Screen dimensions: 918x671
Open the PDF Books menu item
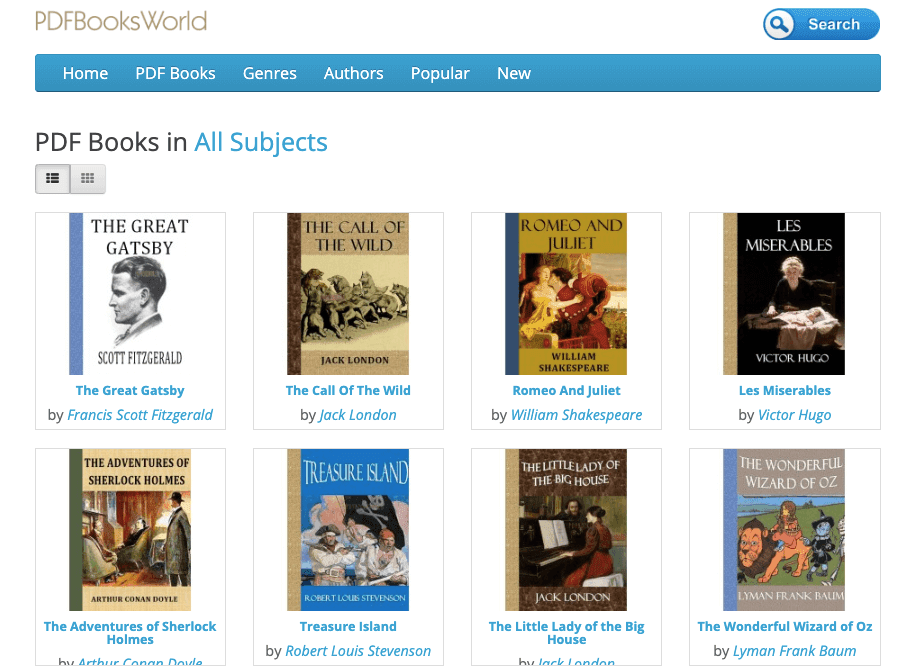point(175,73)
